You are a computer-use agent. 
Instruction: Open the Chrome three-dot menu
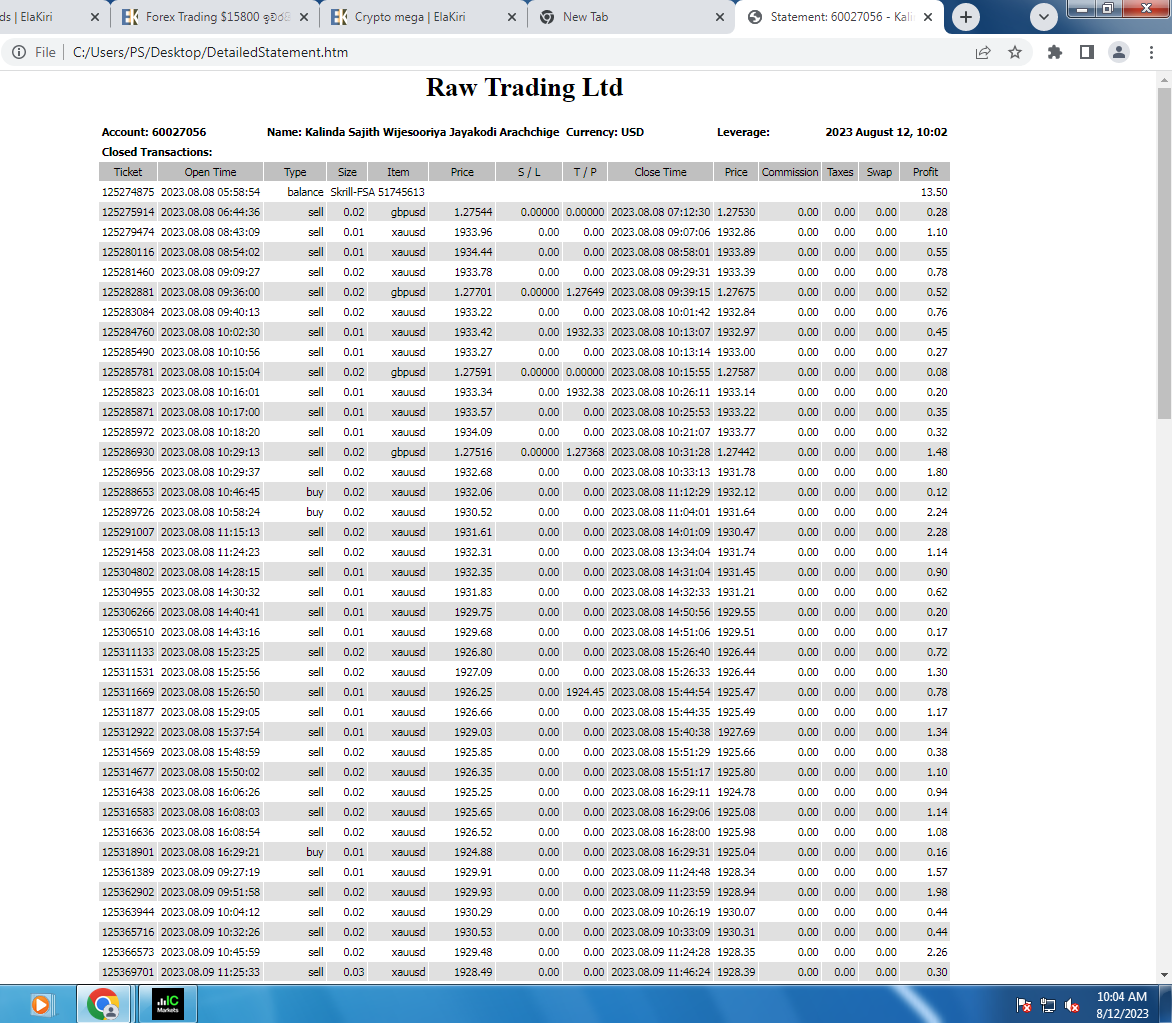[x=1151, y=52]
